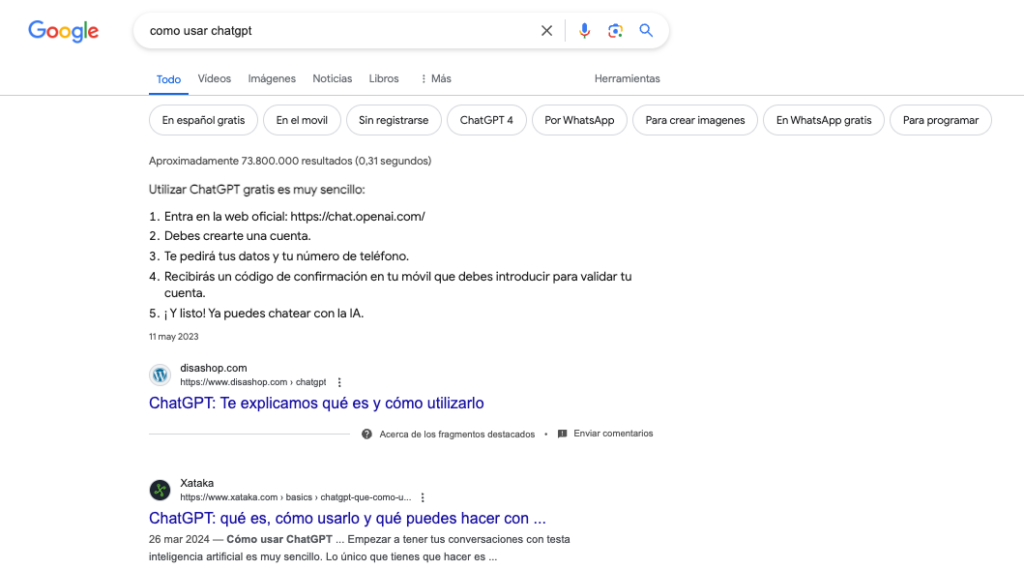This screenshot has width=1024, height=570.
Task: Click the disashop.com site name
Action: [214, 368]
